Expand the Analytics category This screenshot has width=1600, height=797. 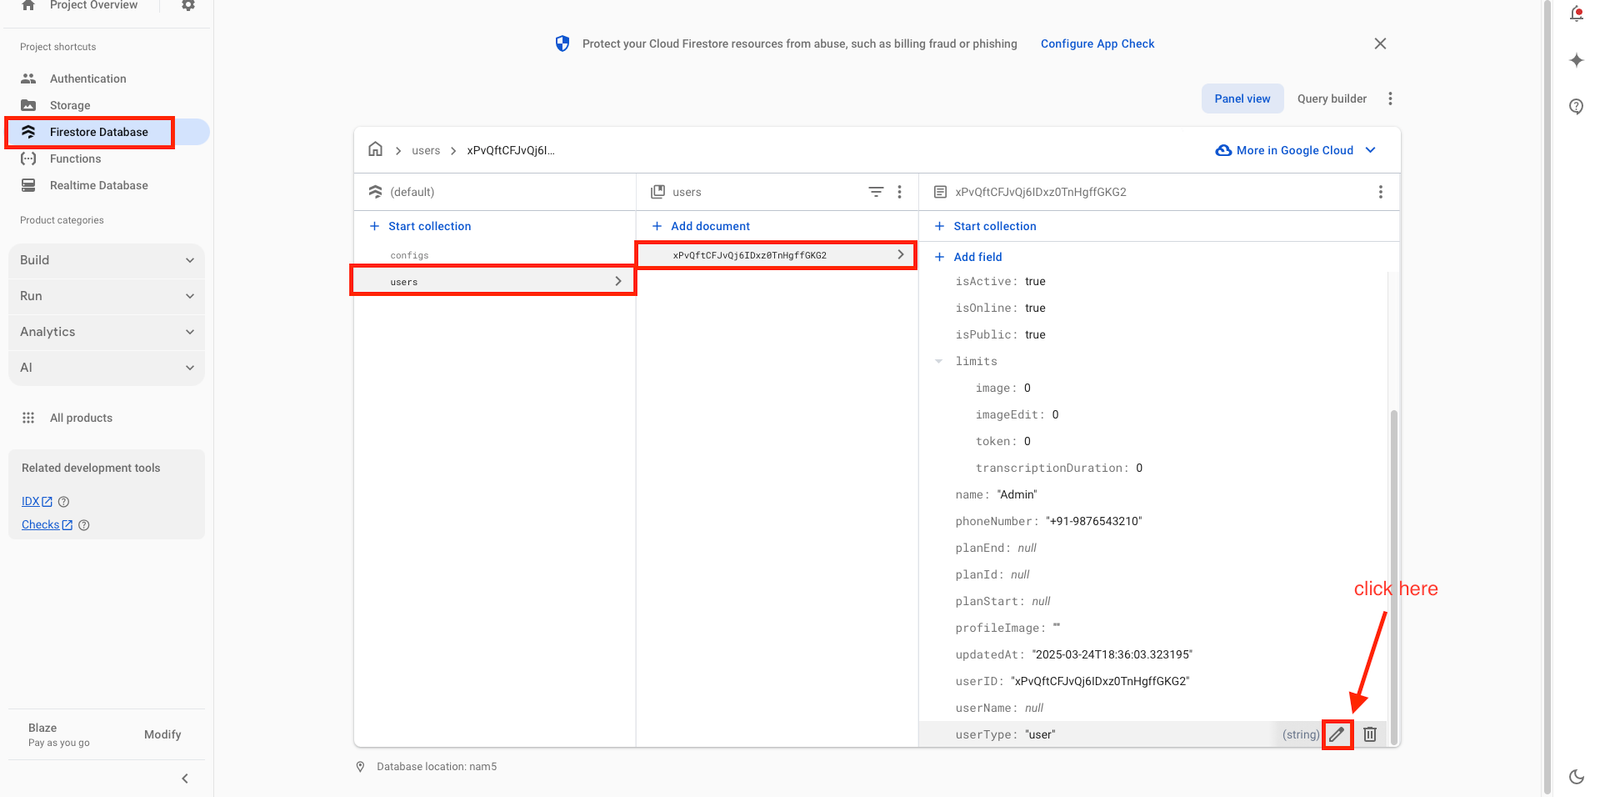click(x=106, y=332)
